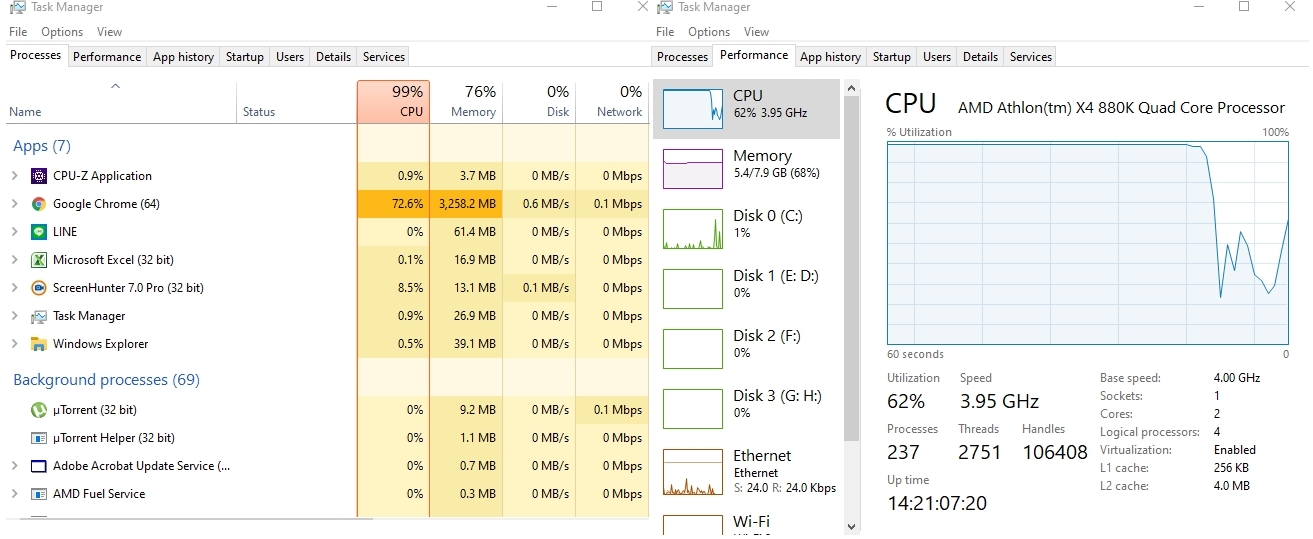Open Services tab in right window
1313x539 pixels.
pos(1031,57)
